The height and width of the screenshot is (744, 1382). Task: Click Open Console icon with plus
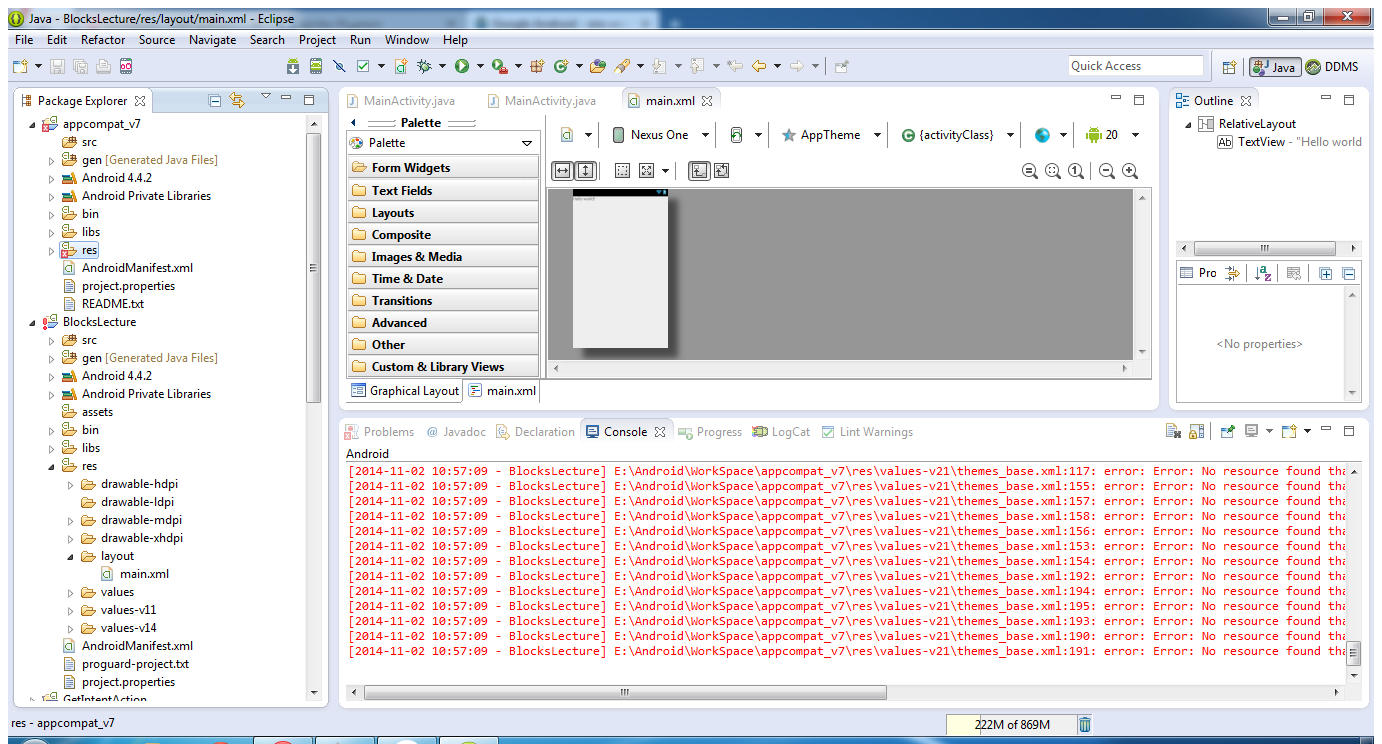click(1289, 431)
